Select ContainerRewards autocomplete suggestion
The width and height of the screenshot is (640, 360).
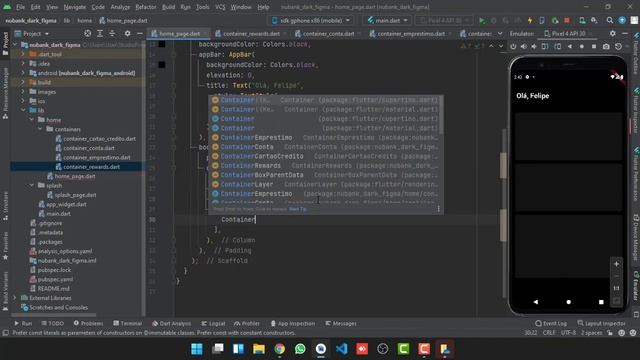(326, 166)
